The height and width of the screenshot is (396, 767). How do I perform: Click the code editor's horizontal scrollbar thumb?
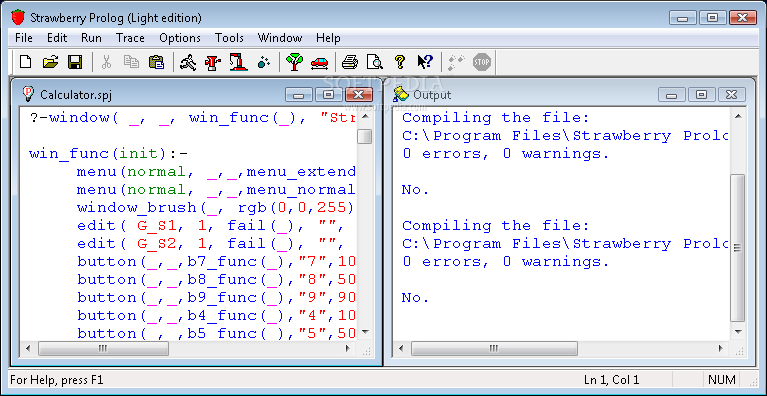(x=103, y=349)
